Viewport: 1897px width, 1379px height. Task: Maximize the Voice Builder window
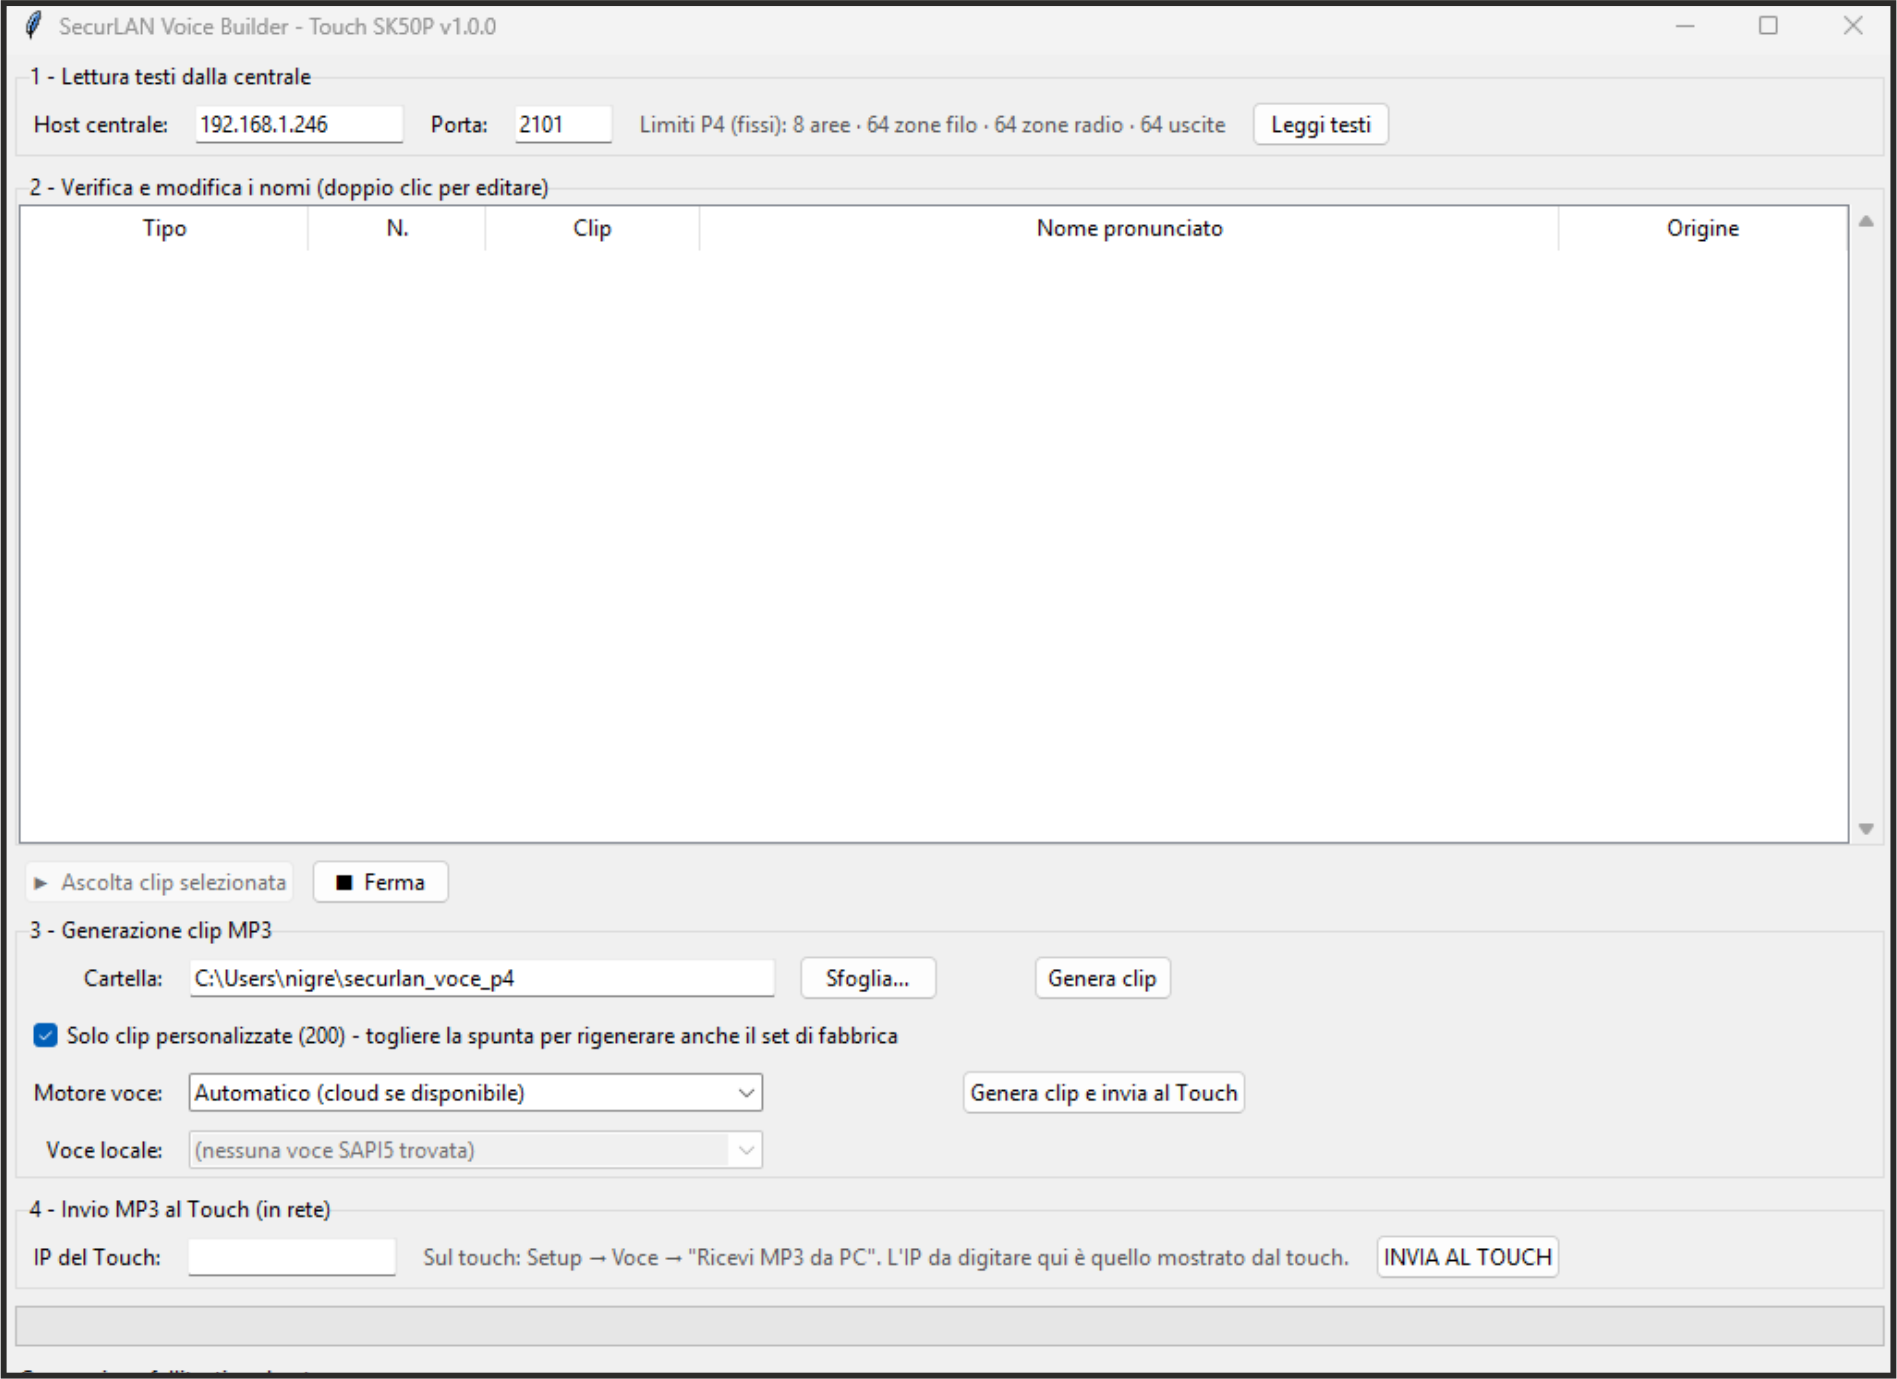[1768, 26]
